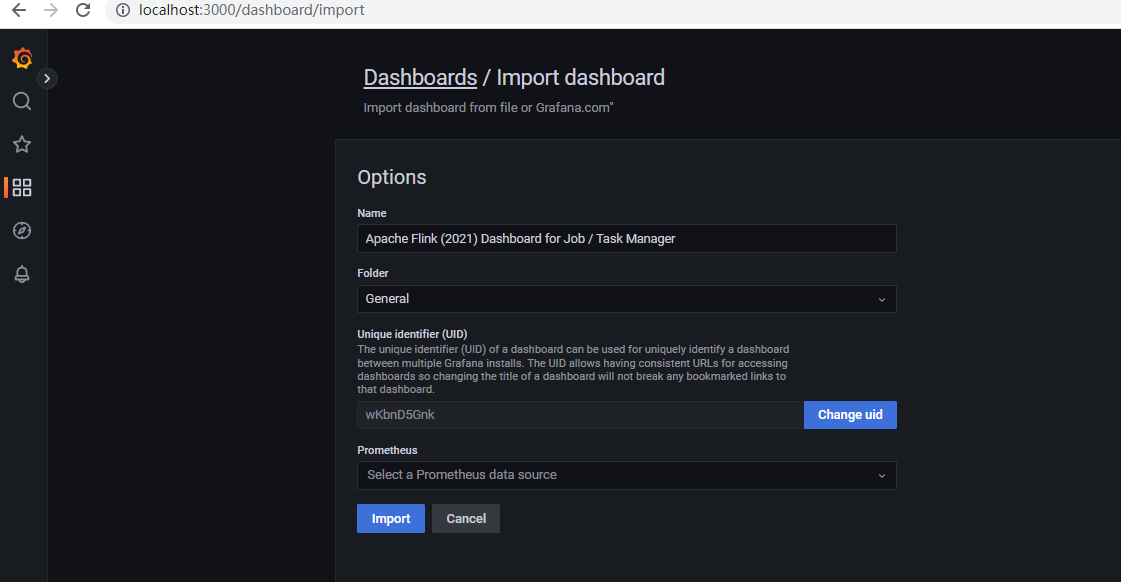Click the browser forward arrow

[51, 10]
